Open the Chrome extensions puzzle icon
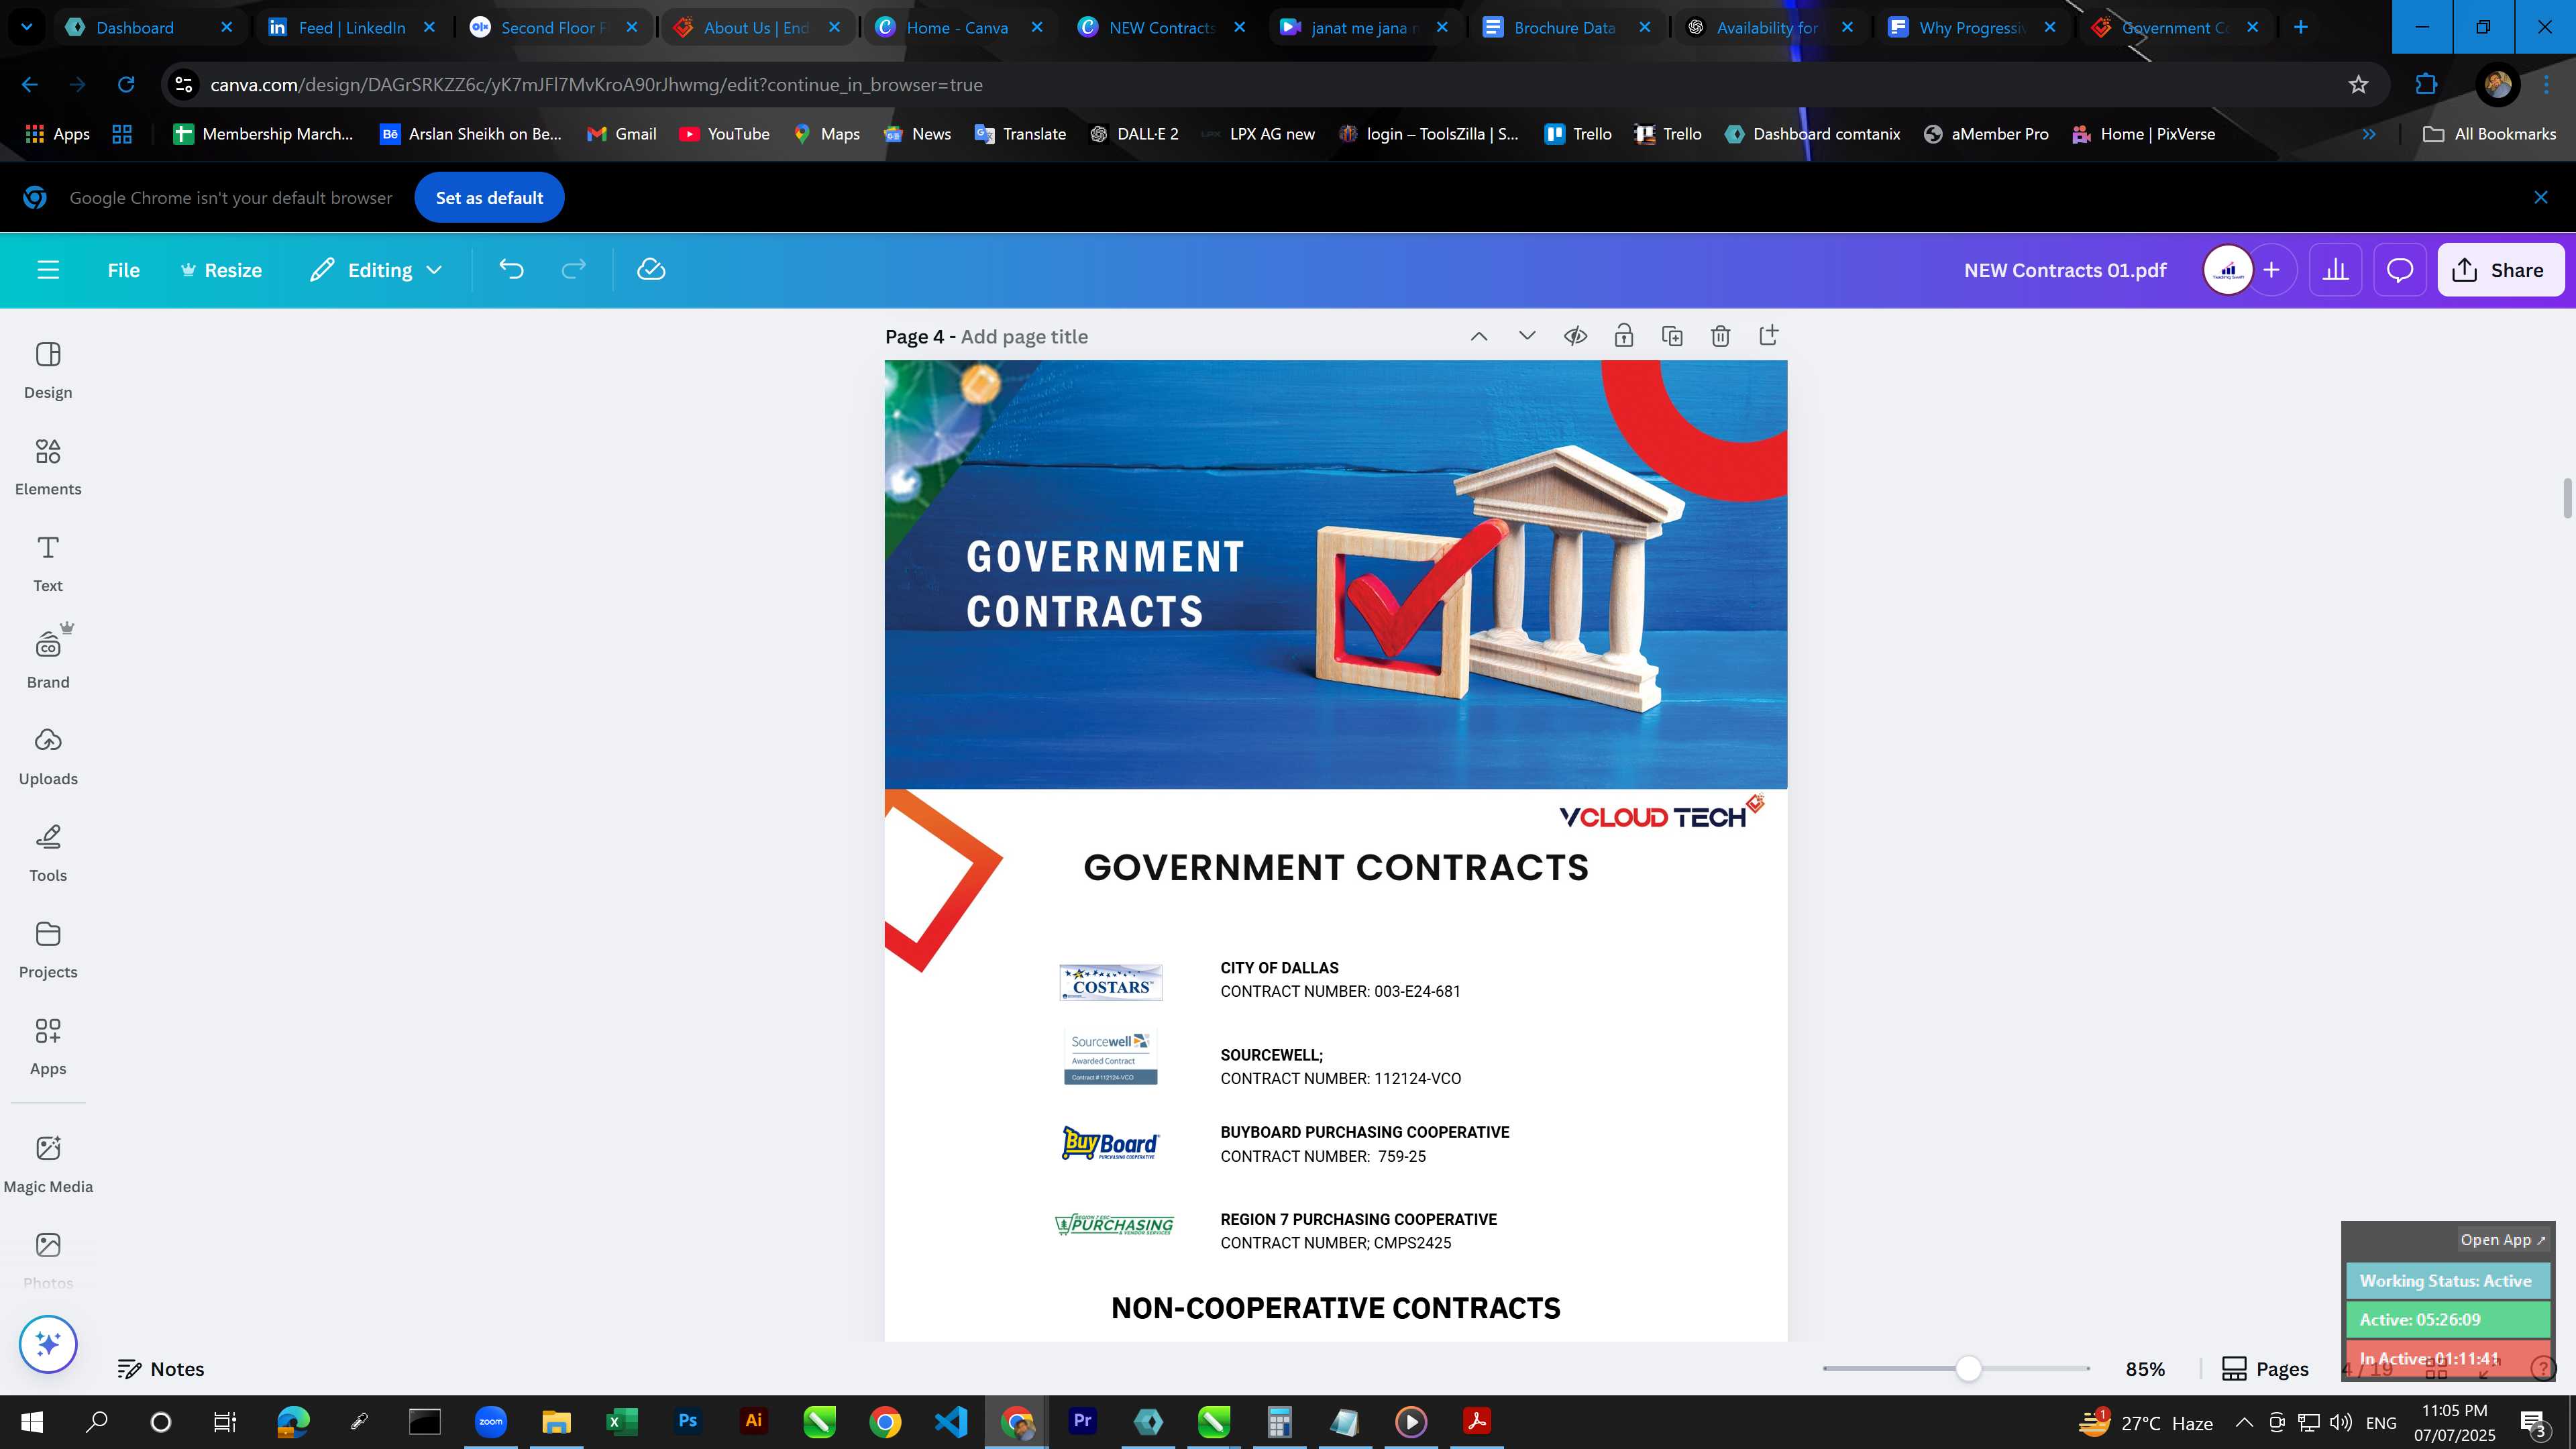Image resolution: width=2576 pixels, height=1449 pixels. click(x=2426, y=85)
